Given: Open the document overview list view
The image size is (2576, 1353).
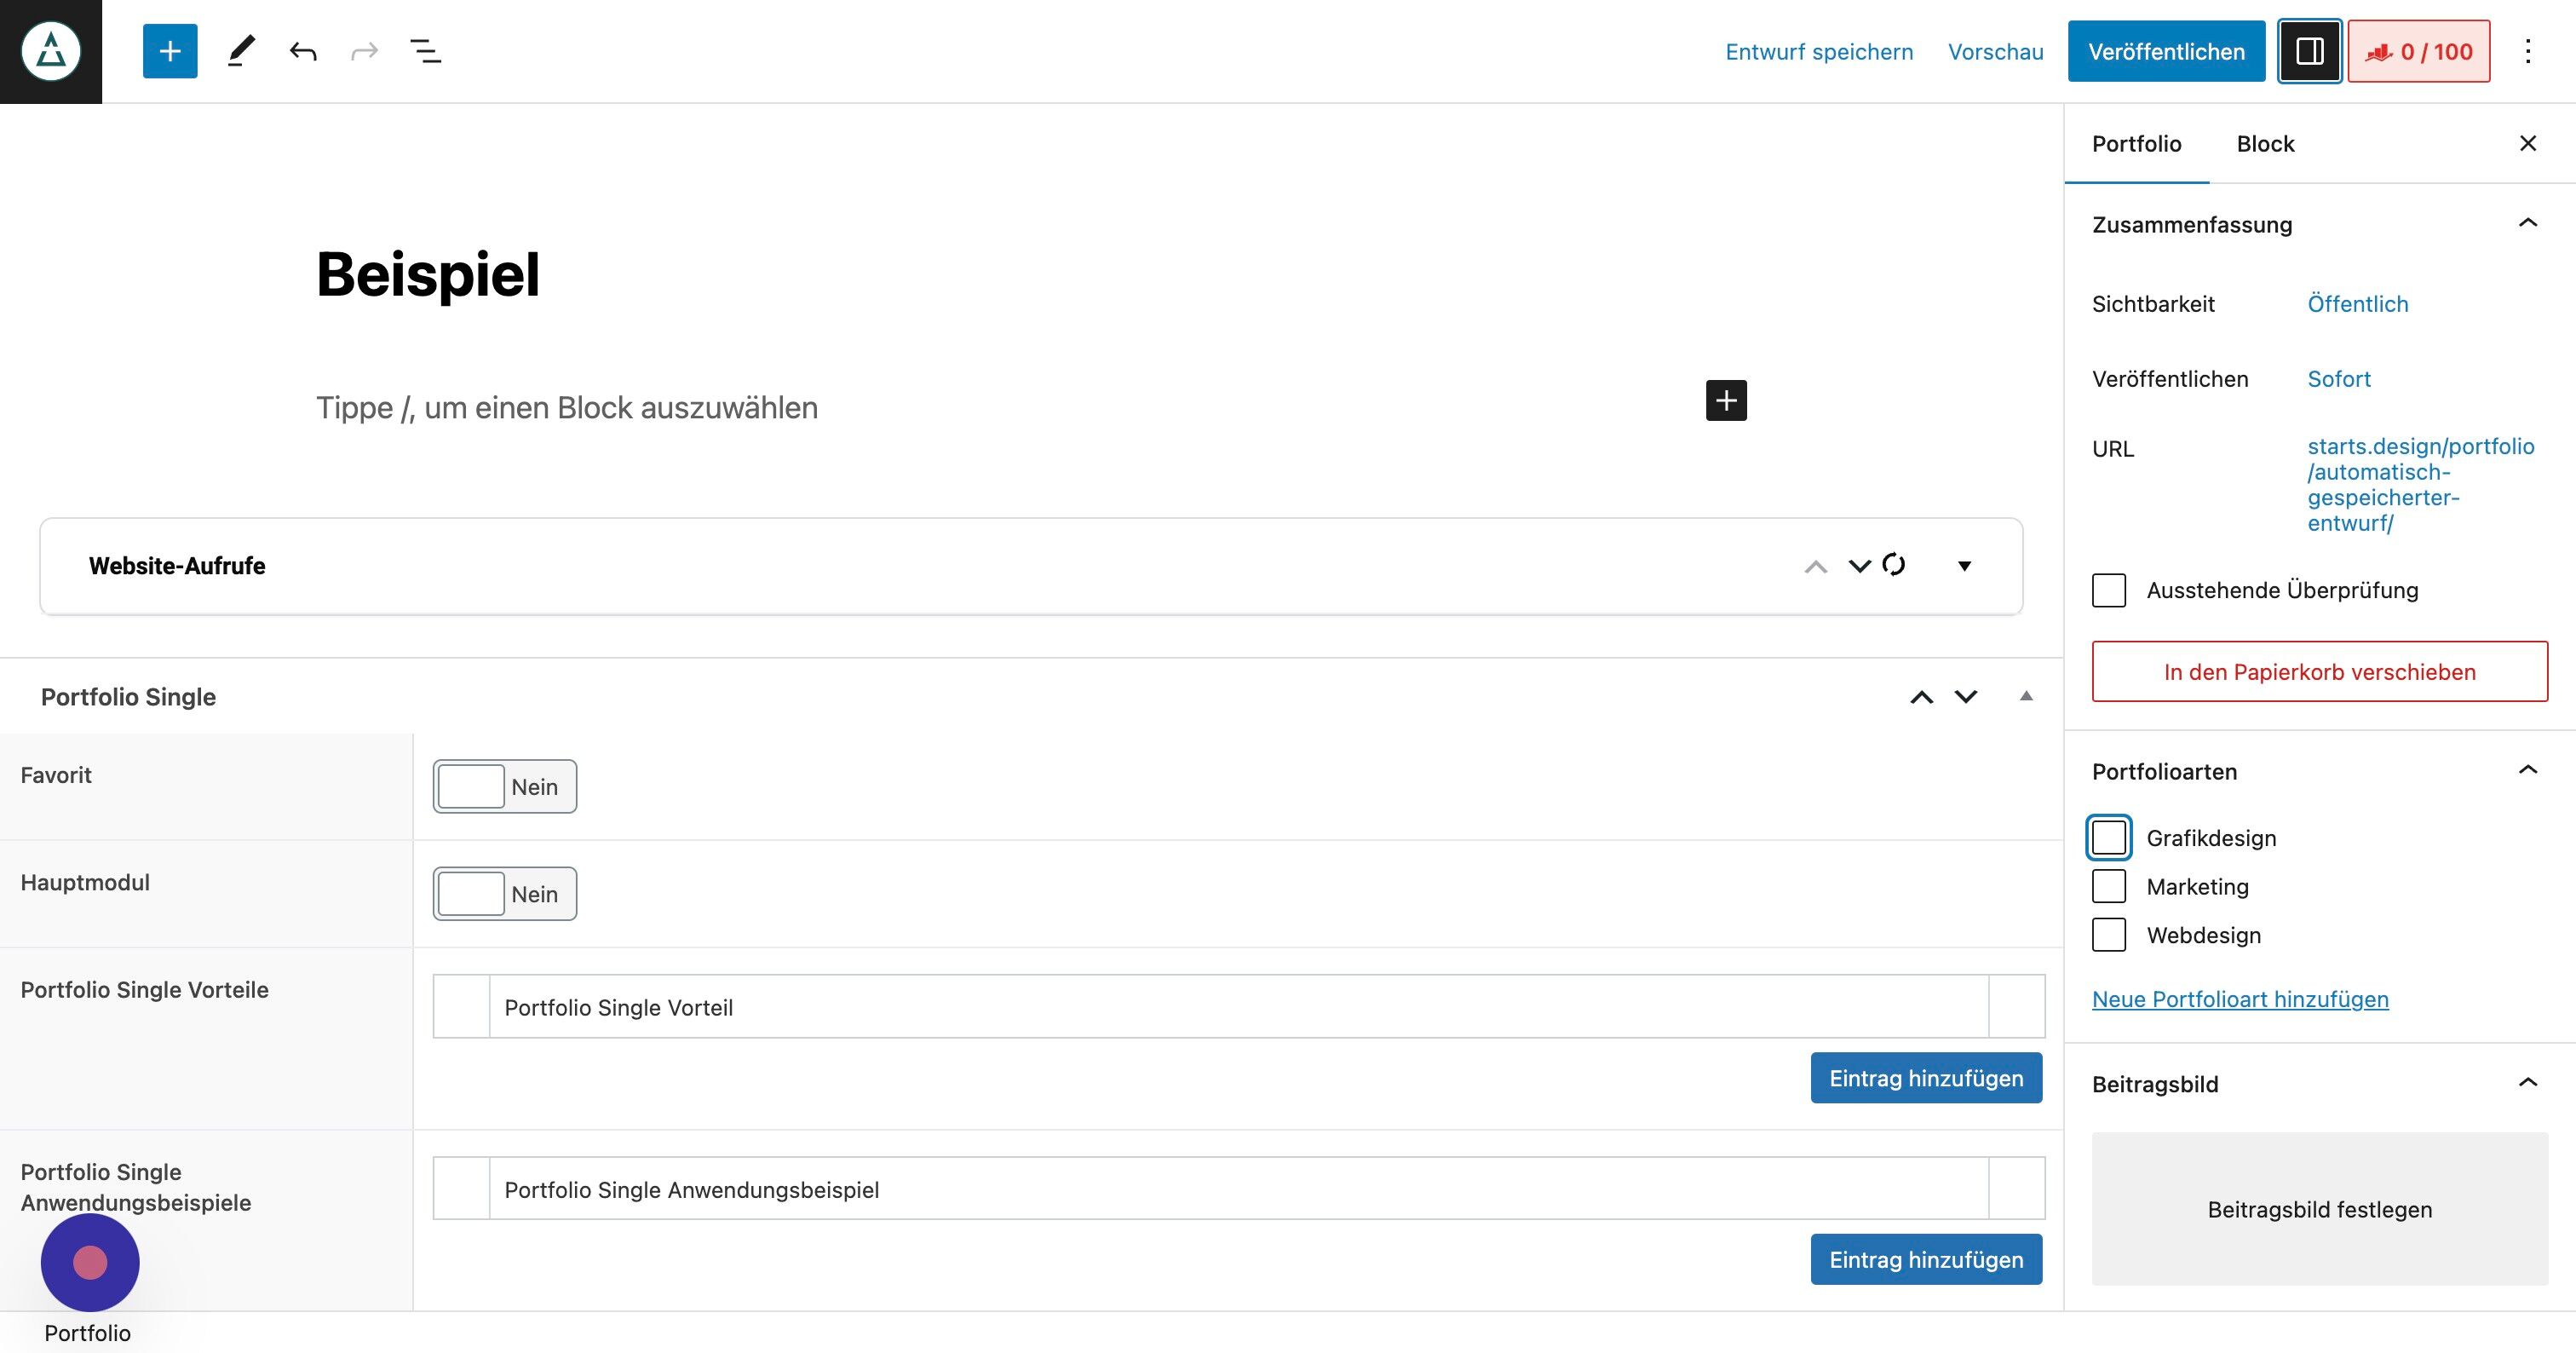Looking at the screenshot, I should click(x=426, y=51).
